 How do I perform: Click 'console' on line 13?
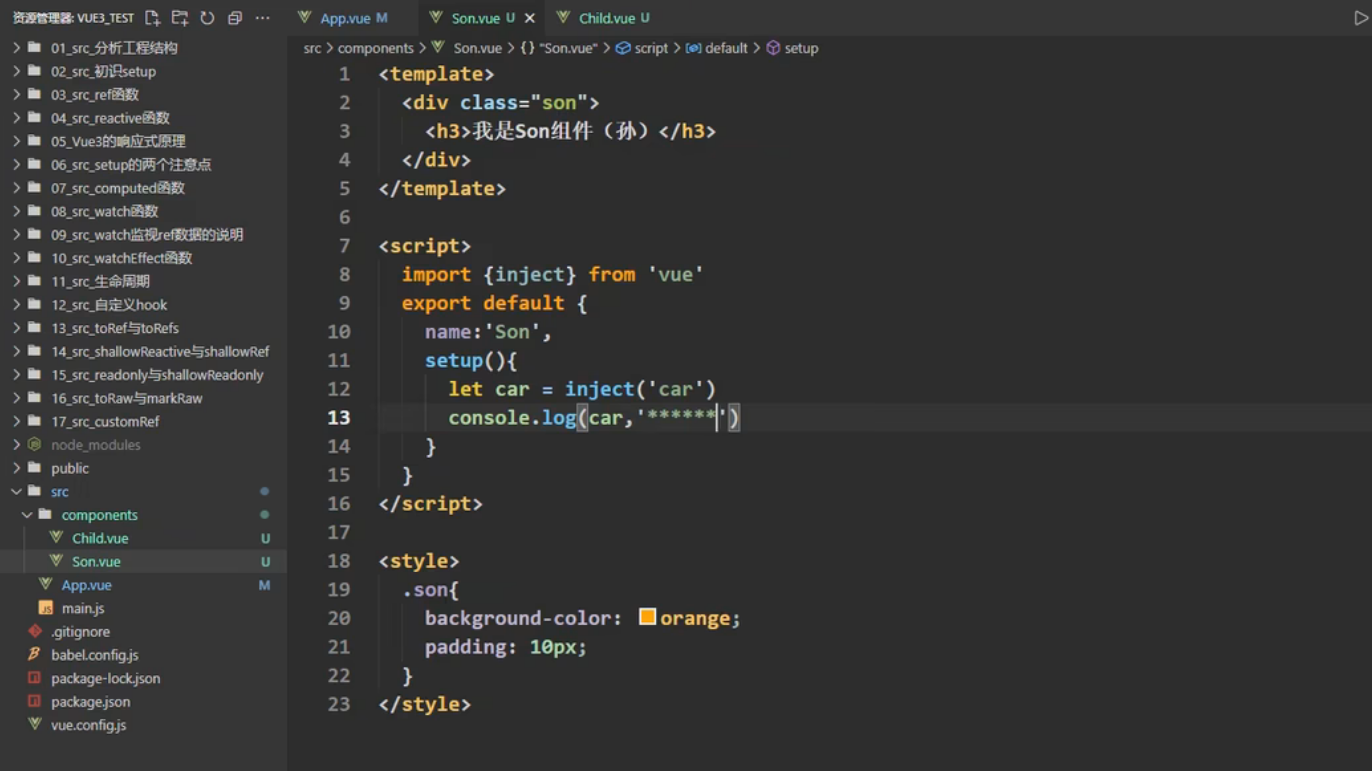click(489, 418)
